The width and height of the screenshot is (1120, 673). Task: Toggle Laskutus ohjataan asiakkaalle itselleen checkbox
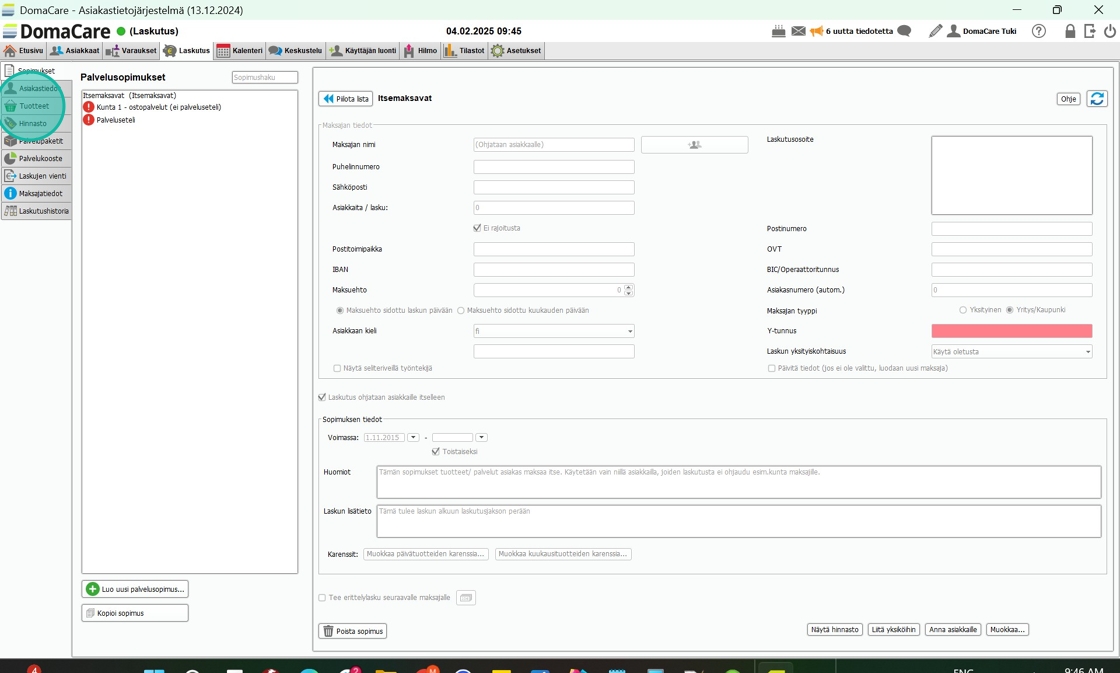click(x=322, y=397)
